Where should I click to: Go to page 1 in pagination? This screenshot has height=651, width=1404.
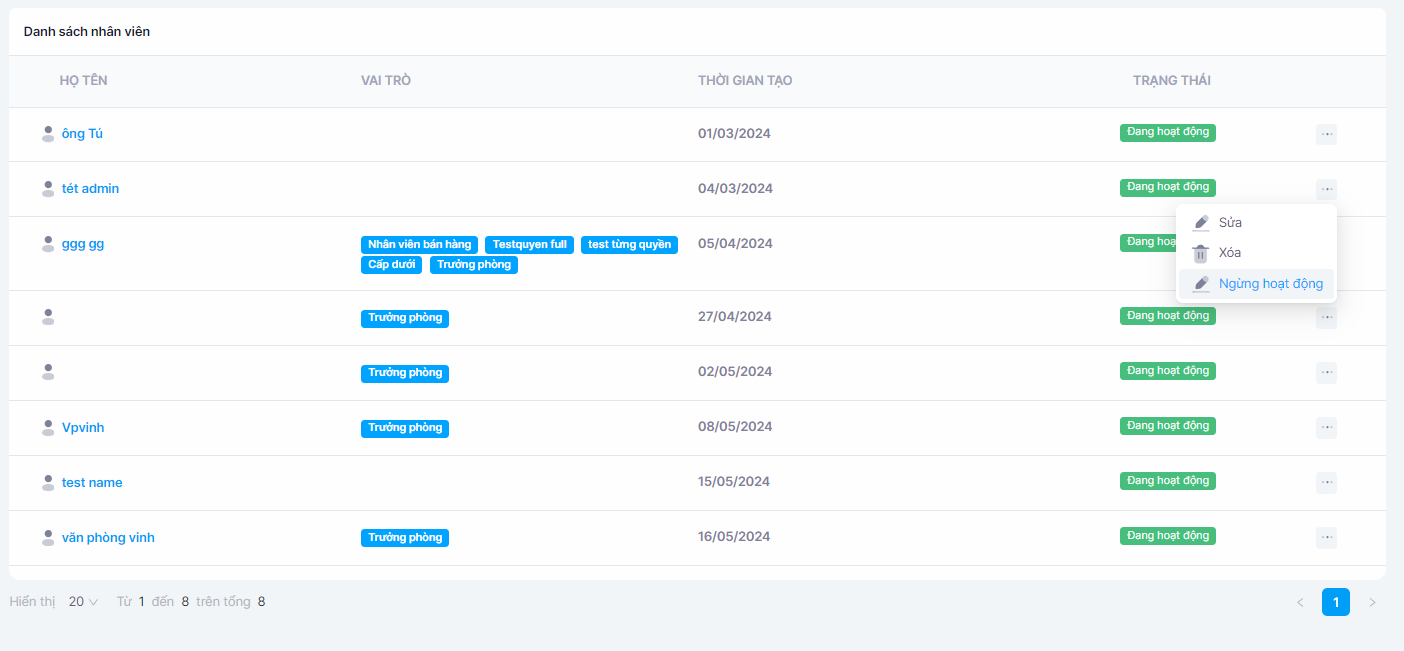pyautogui.click(x=1335, y=602)
